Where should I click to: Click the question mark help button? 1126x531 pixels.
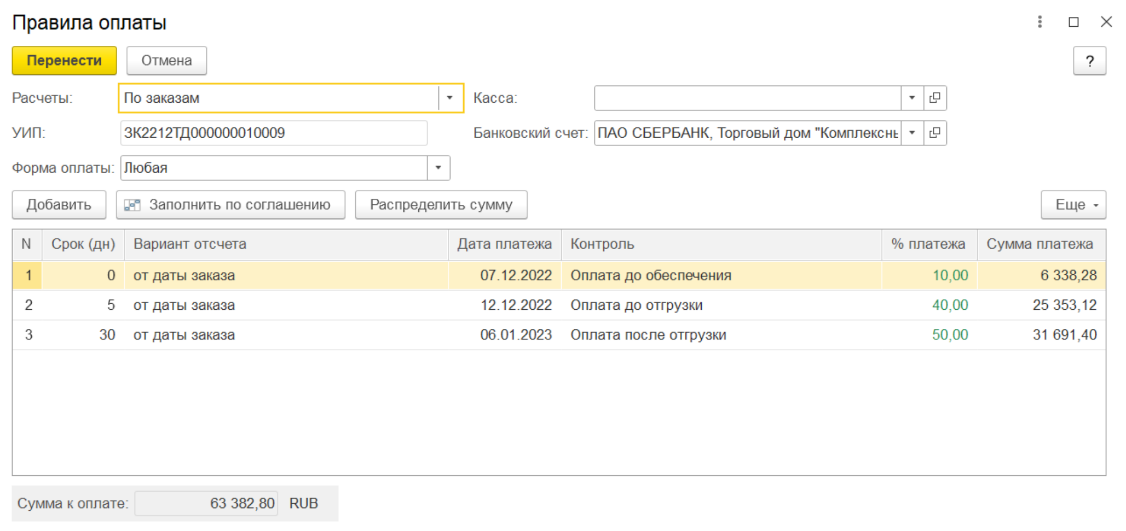point(1089,61)
